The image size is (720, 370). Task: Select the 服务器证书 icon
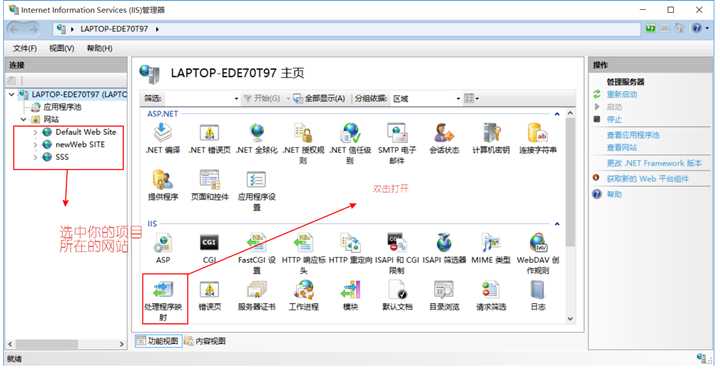click(257, 290)
